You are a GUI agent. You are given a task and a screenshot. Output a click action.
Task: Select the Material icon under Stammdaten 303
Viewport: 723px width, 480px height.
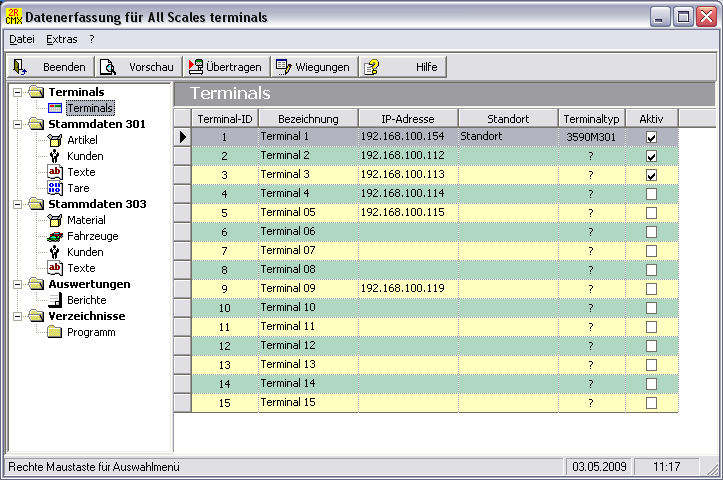(55, 220)
